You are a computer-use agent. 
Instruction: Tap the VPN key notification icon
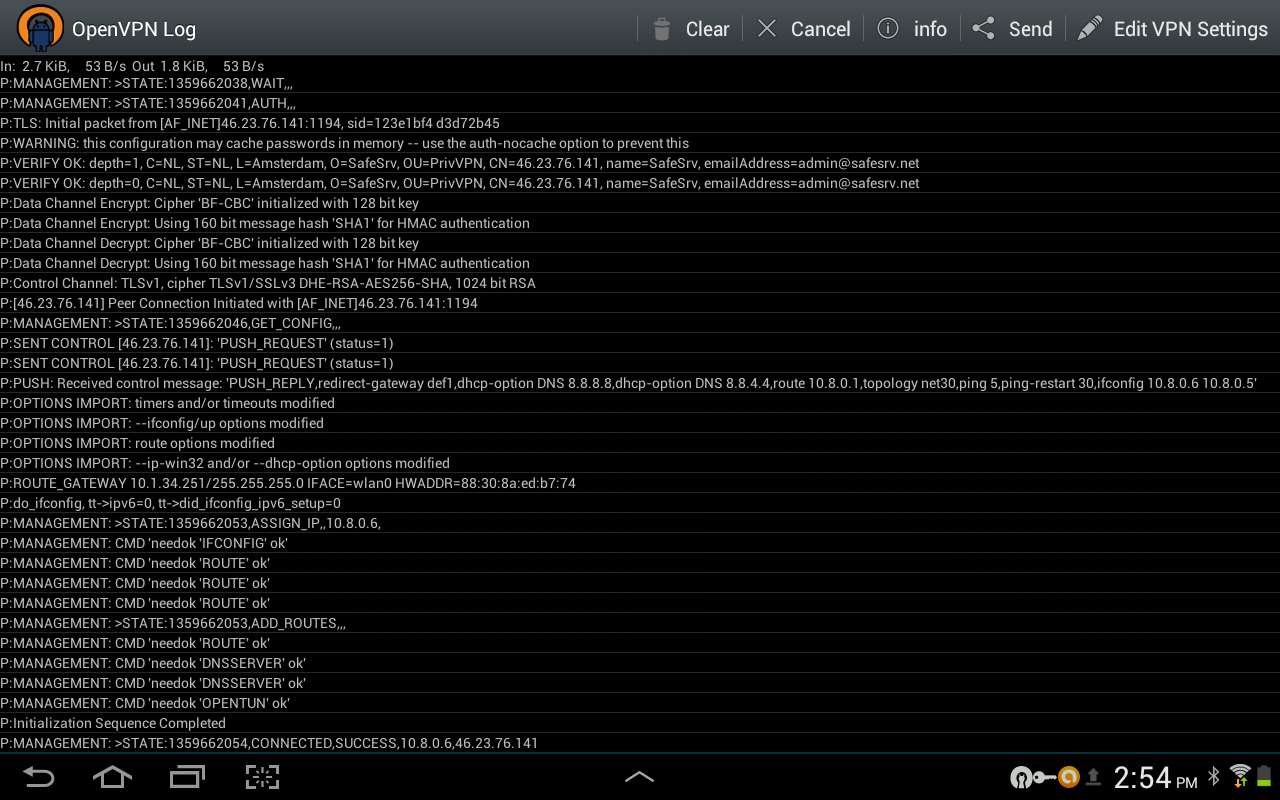1045,777
